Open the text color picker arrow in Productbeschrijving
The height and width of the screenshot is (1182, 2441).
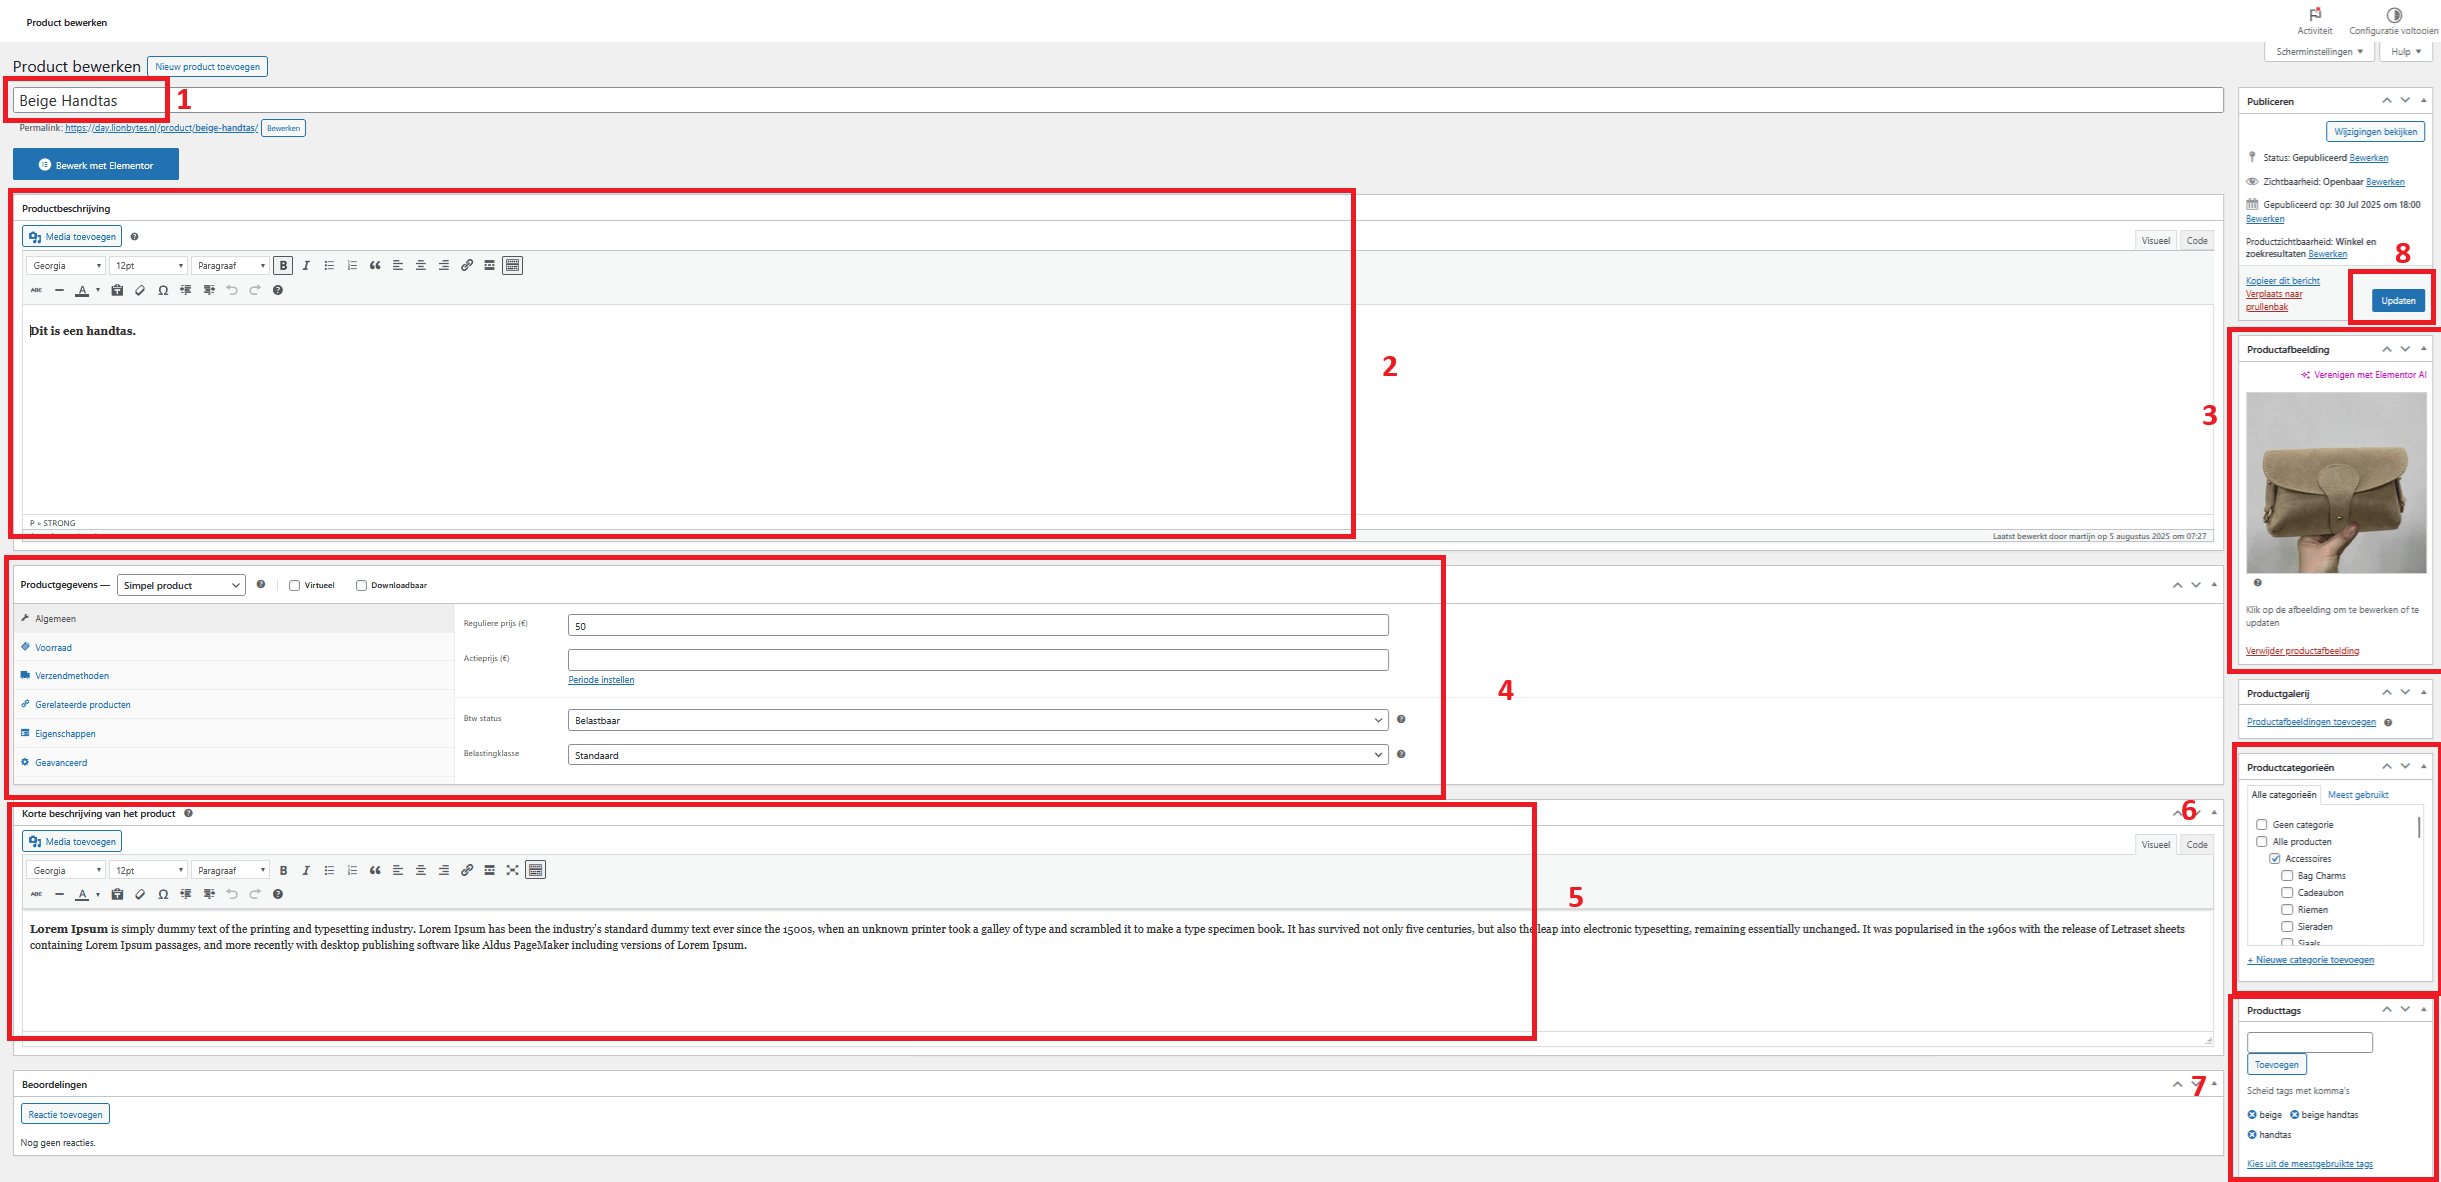point(98,291)
